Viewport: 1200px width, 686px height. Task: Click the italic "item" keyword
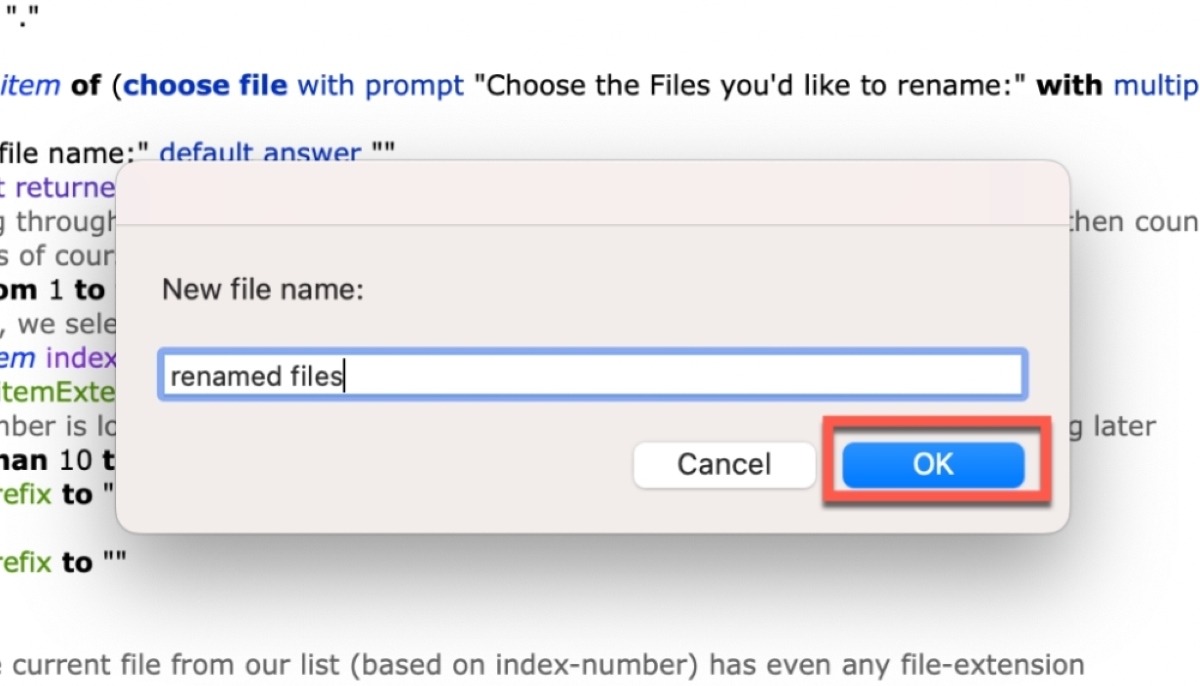[30, 85]
